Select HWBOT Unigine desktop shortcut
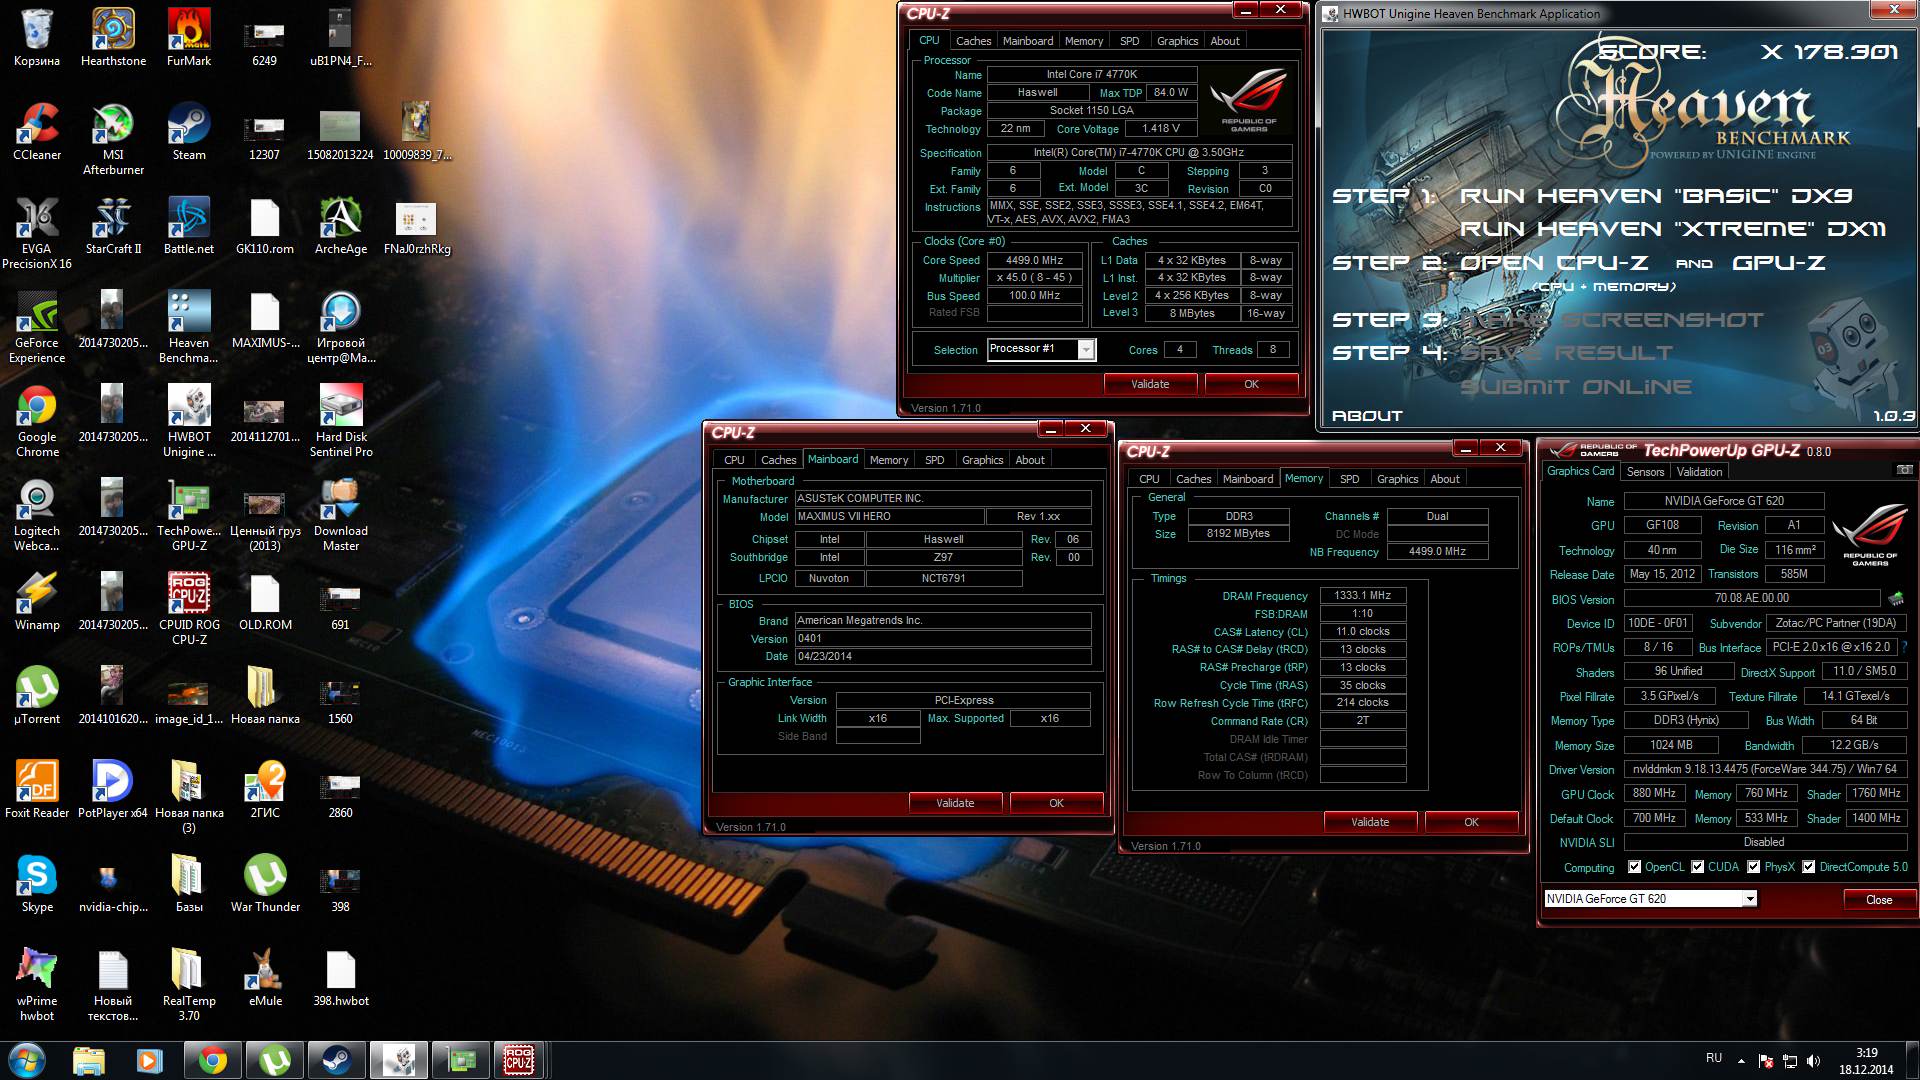This screenshot has width=1920, height=1080. (189, 421)
